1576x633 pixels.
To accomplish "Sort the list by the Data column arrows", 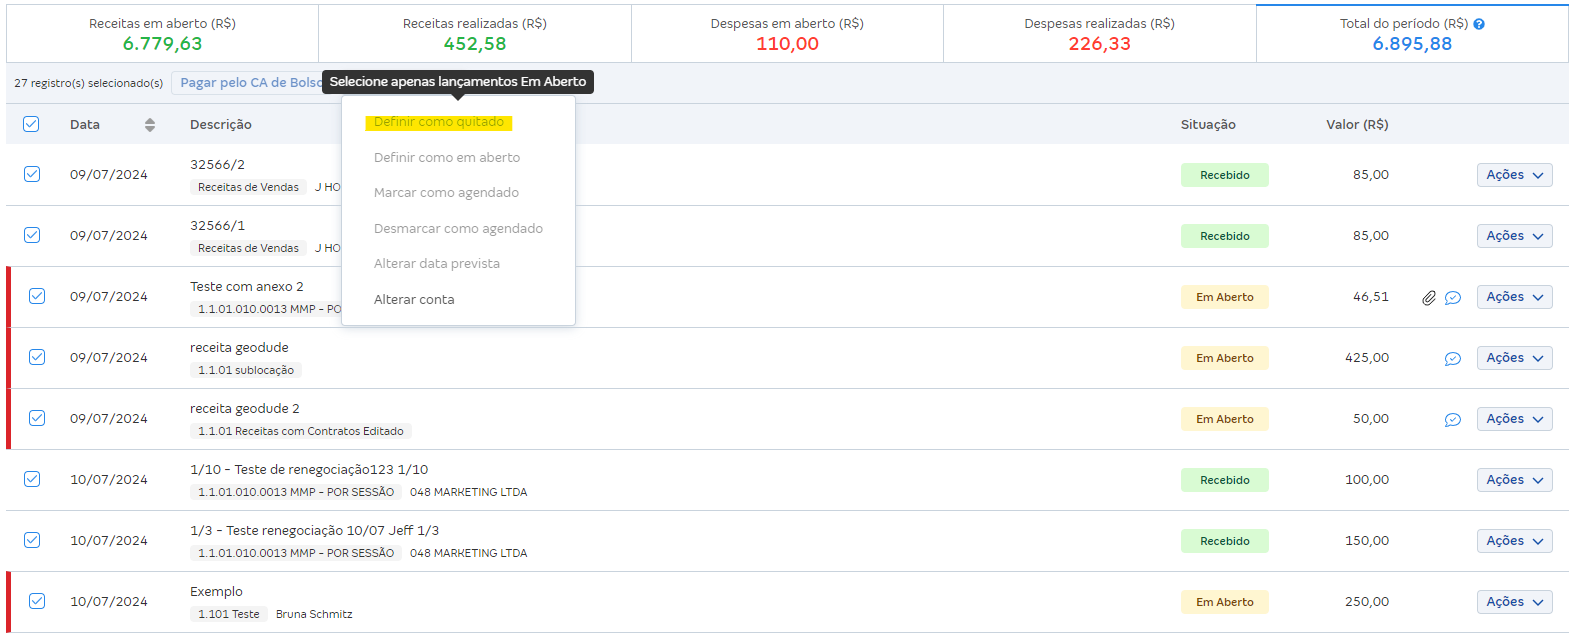I will point(150,125).
